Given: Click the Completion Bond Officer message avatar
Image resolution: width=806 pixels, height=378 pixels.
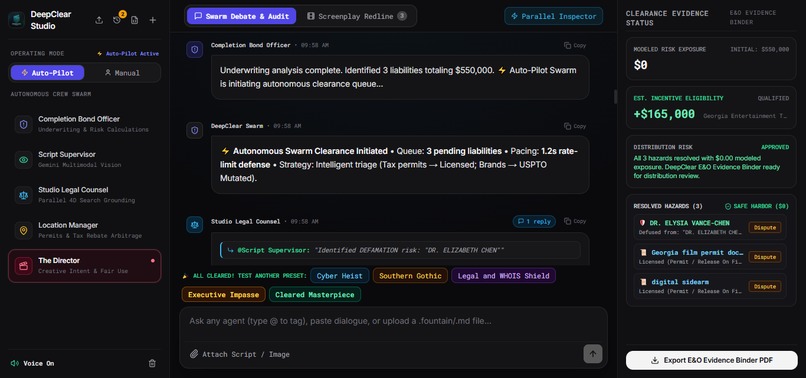Looking at the screenshot, I should (x=194, y=49).
